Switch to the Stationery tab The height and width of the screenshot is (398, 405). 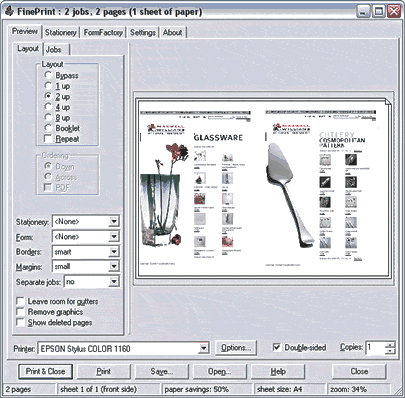tap(61, 33)
